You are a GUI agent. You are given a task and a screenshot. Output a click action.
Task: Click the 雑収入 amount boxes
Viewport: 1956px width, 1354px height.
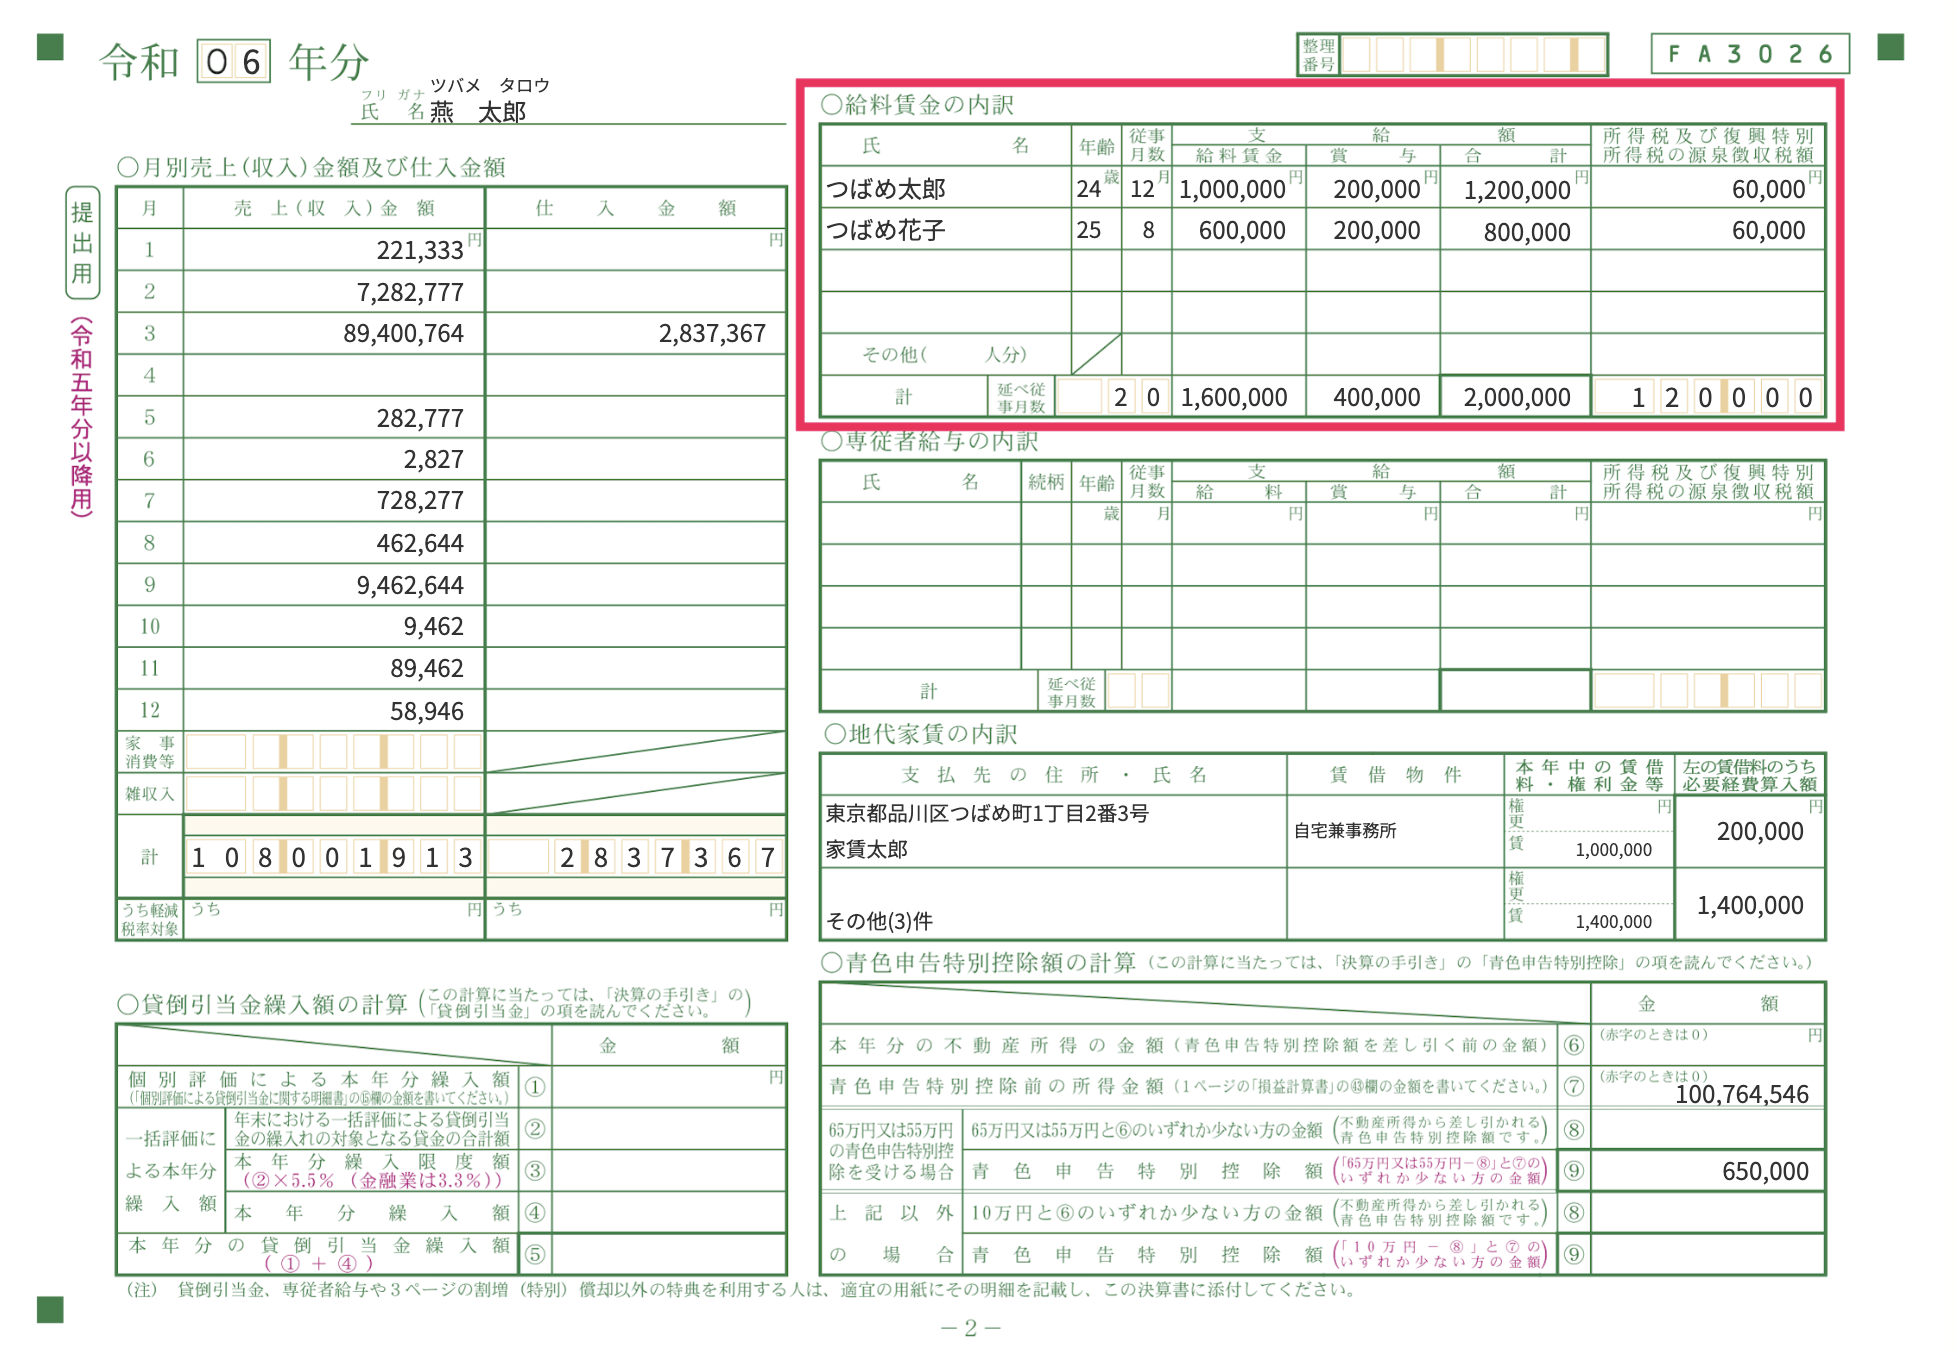(334, 794)
